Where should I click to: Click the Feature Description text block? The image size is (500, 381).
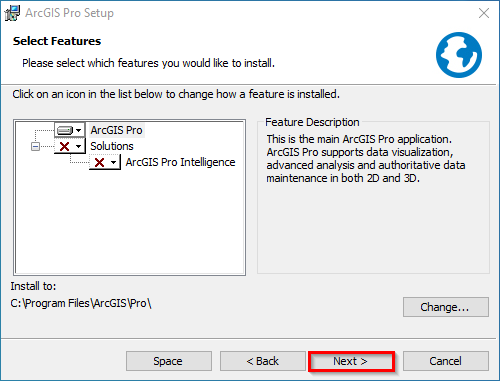[366, 159]
